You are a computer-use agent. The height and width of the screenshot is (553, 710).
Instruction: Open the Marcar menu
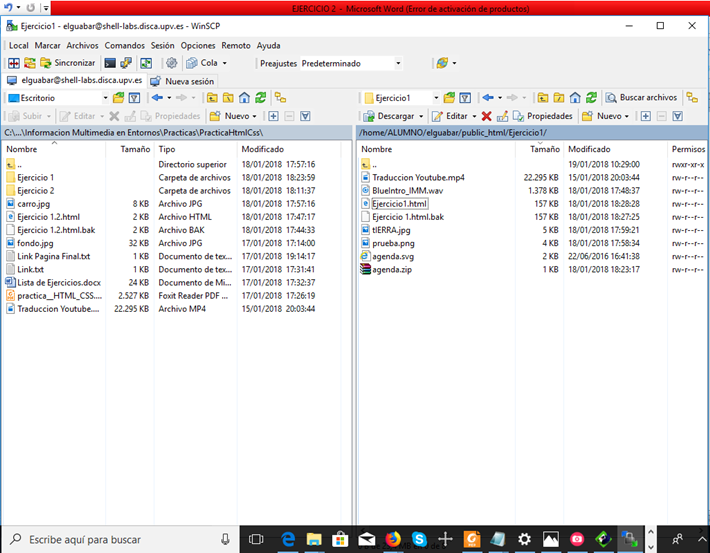[x=48, y=46]
